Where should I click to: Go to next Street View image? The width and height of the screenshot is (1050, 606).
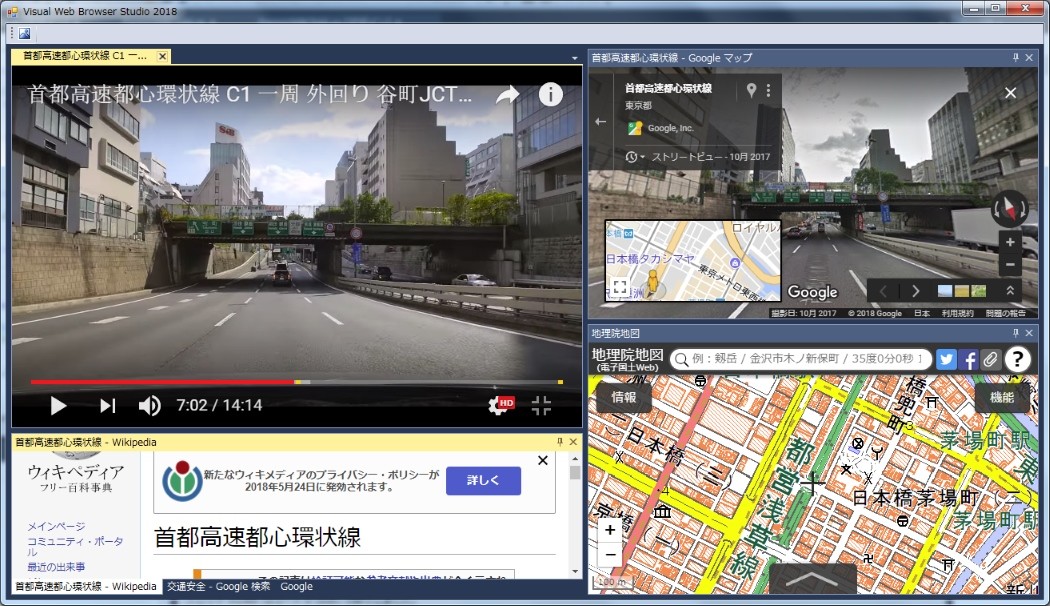pyautogui.click(x=915, y=291)
